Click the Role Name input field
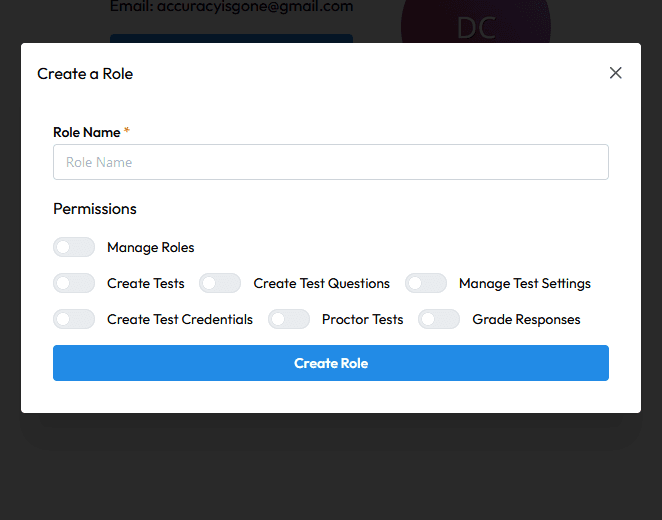Viewport: 662px width, 520px height. pos(330,162)
